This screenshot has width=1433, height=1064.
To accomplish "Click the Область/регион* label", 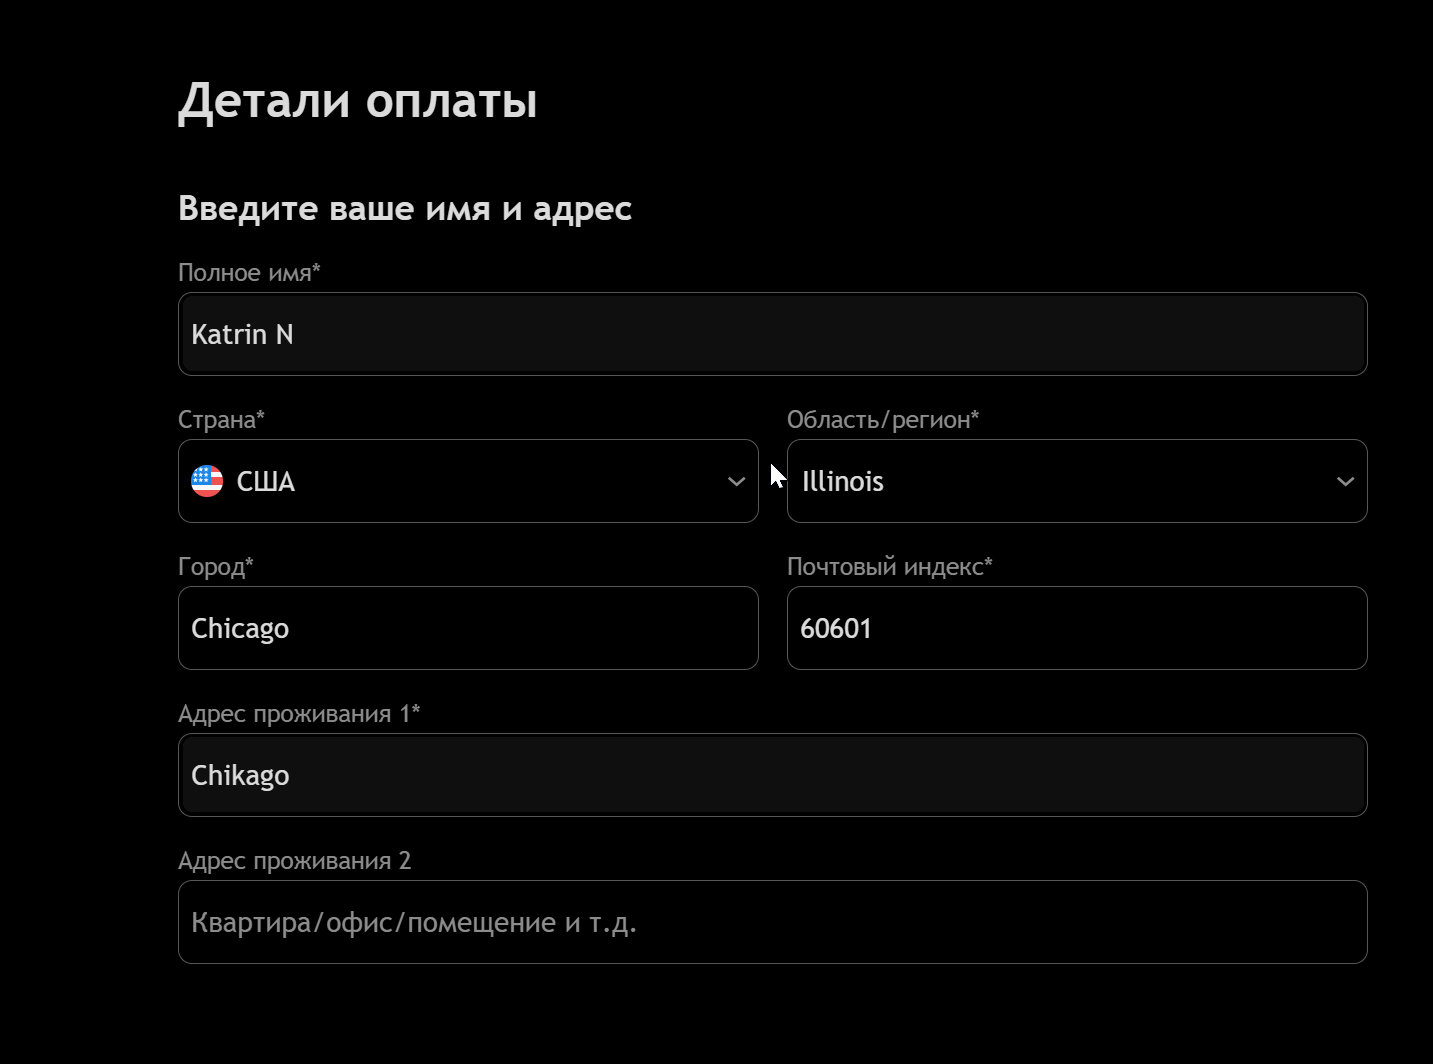I will click(x=883, y=420).
